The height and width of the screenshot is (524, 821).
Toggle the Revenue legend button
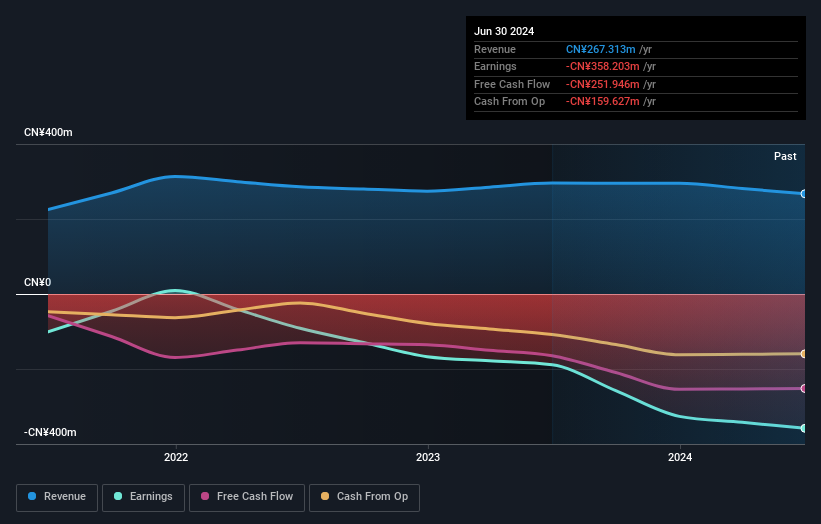click(x=57, y=497)
